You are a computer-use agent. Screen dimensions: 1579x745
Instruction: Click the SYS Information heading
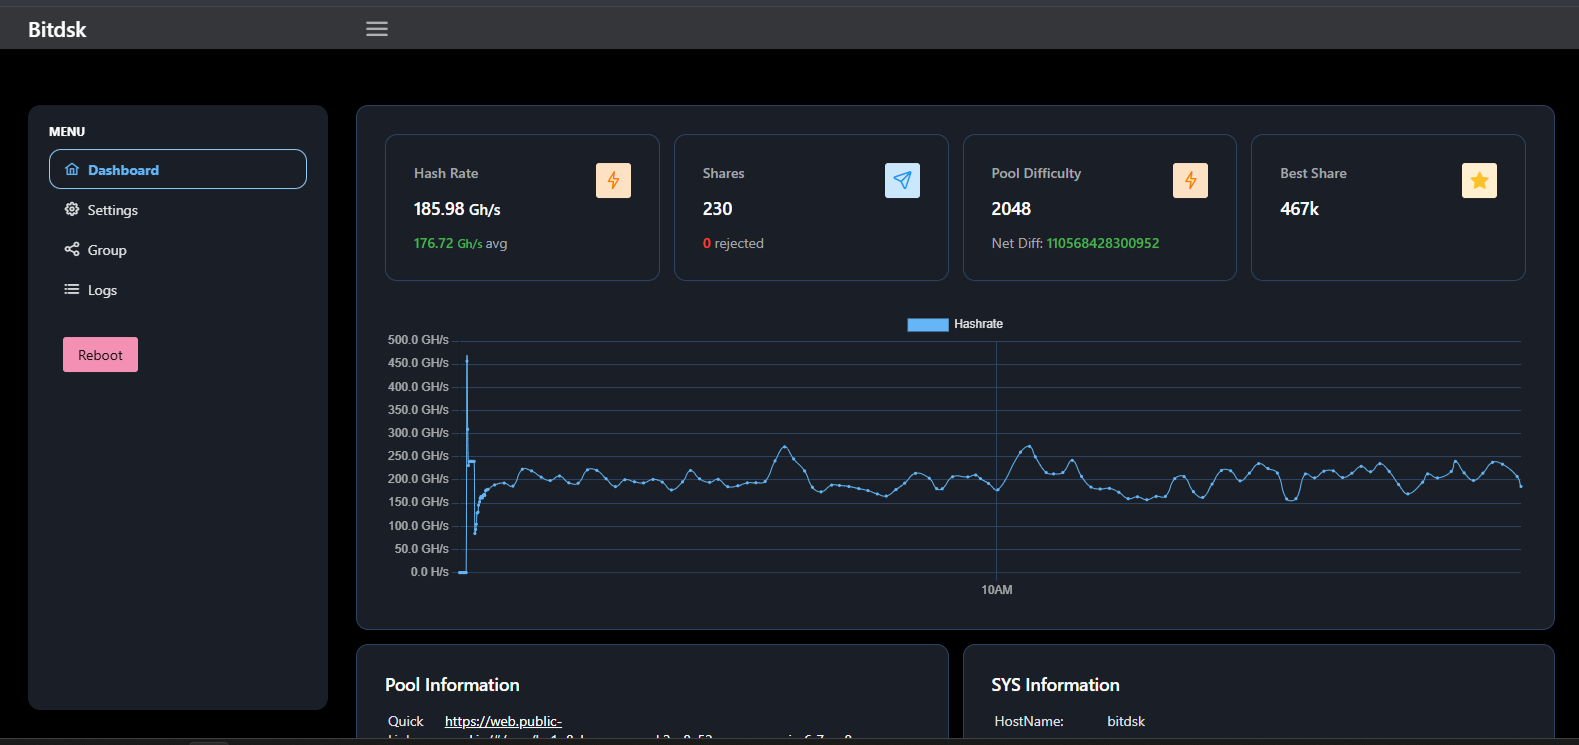point(1055,685)
